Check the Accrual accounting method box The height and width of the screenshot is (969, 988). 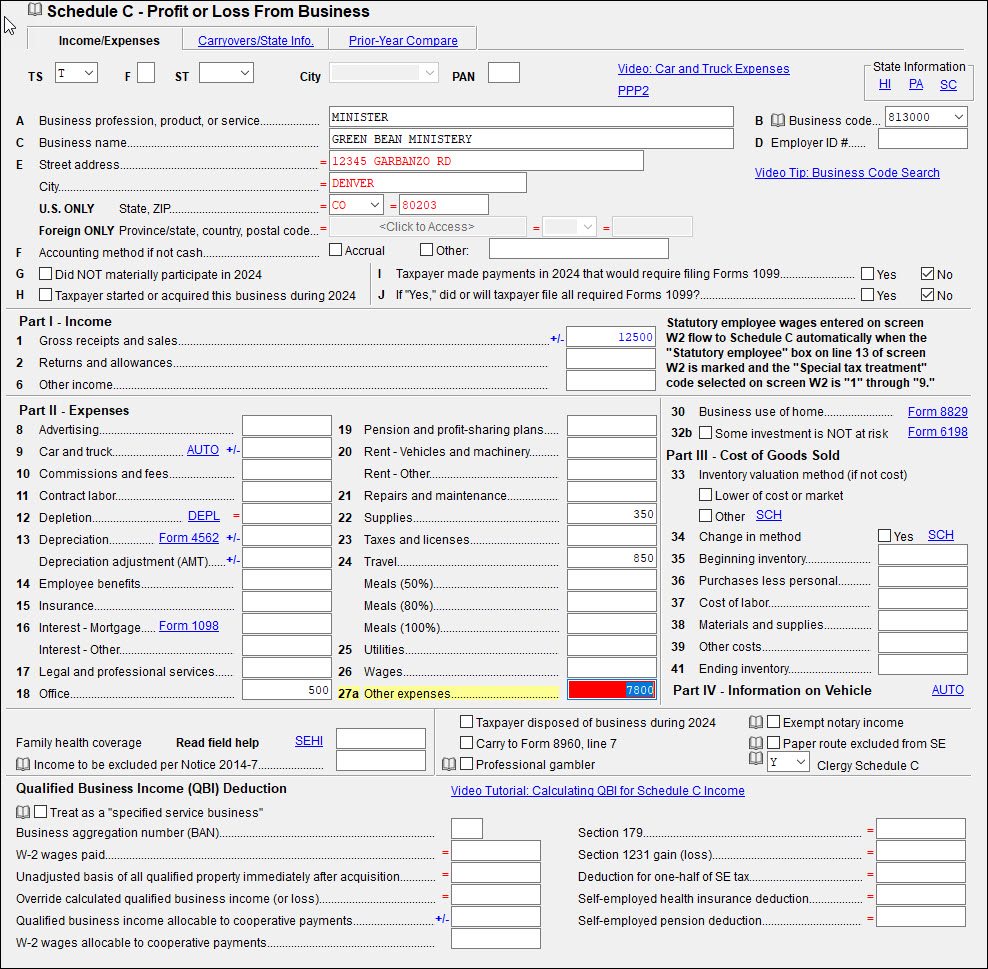pos(336,250)
